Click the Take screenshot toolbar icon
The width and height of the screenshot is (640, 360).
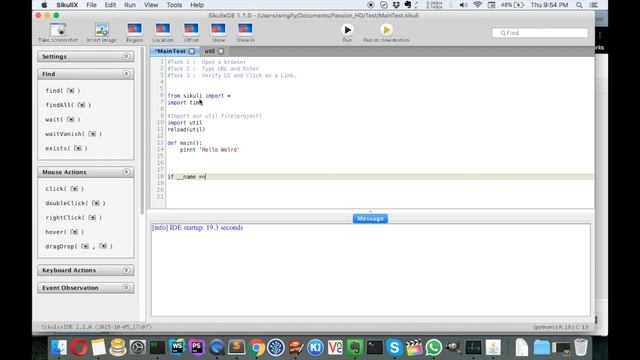[58, 33]
